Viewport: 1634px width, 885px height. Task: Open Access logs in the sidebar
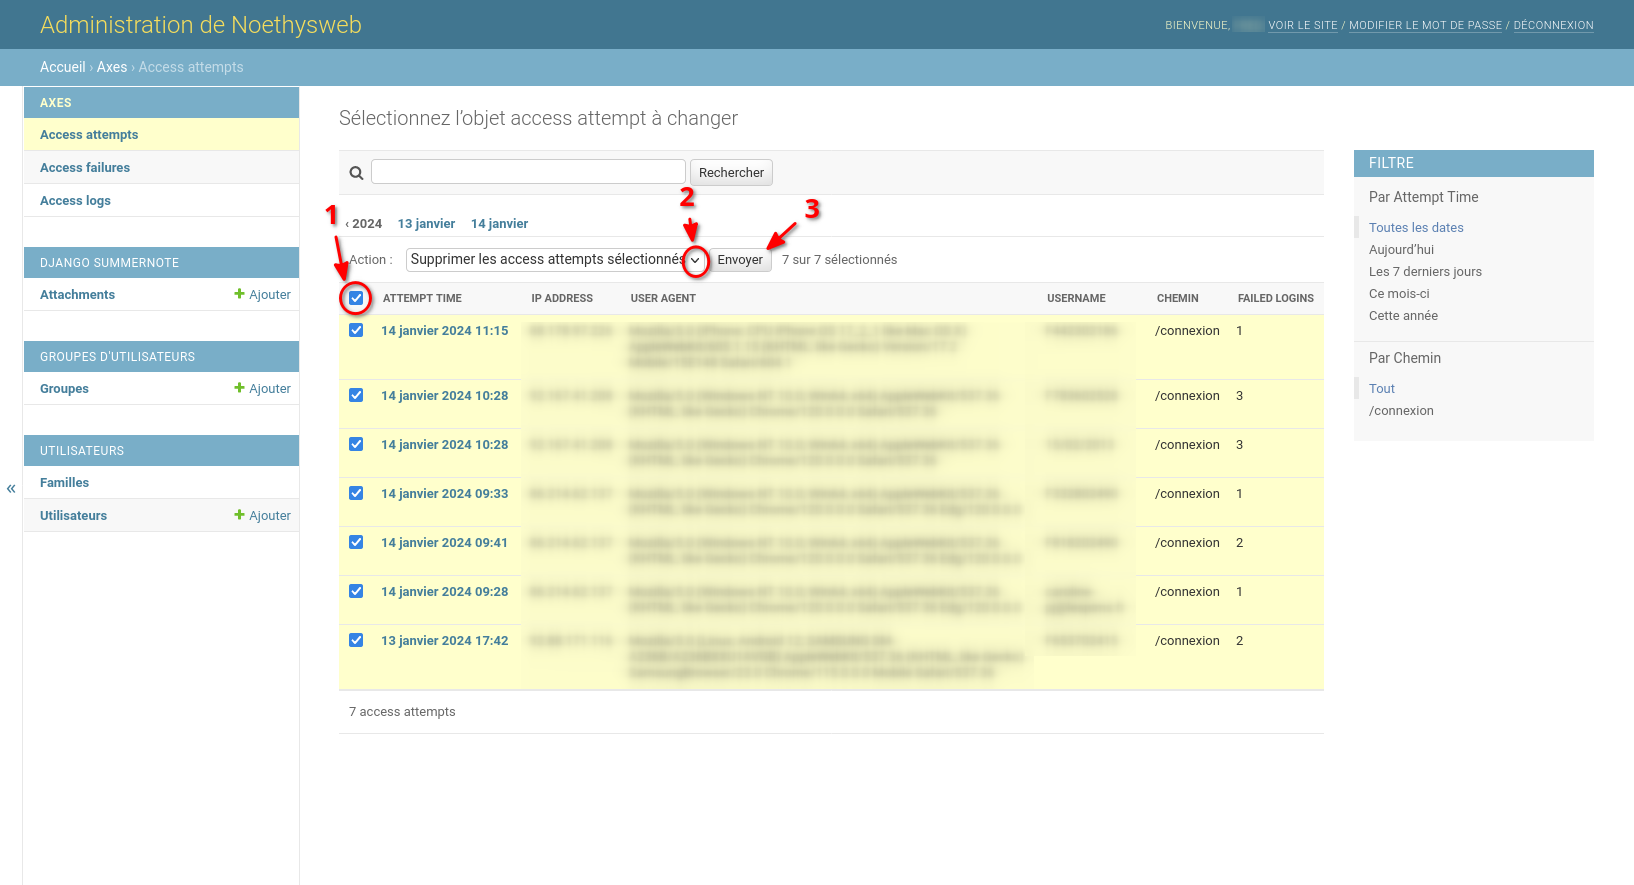pyautogui.click(x=75, y=201)
